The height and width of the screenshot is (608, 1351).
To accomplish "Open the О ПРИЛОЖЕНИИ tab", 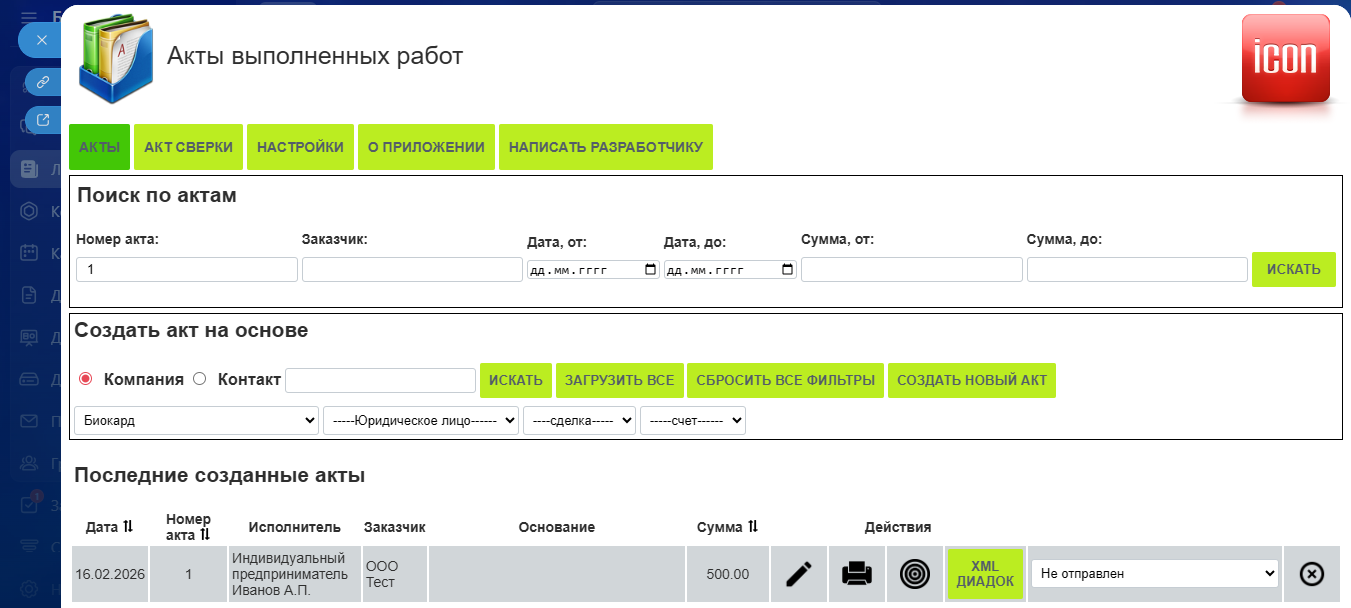I will coord(426,147).
